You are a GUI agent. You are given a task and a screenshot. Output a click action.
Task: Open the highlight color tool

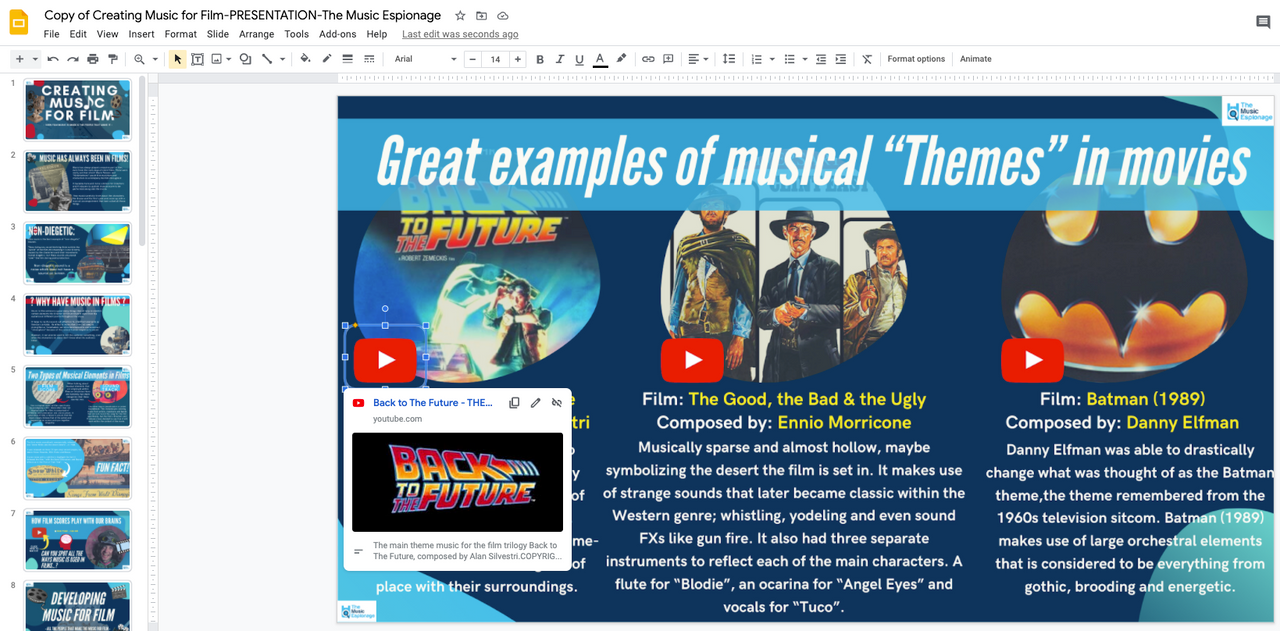click(621, 59)
